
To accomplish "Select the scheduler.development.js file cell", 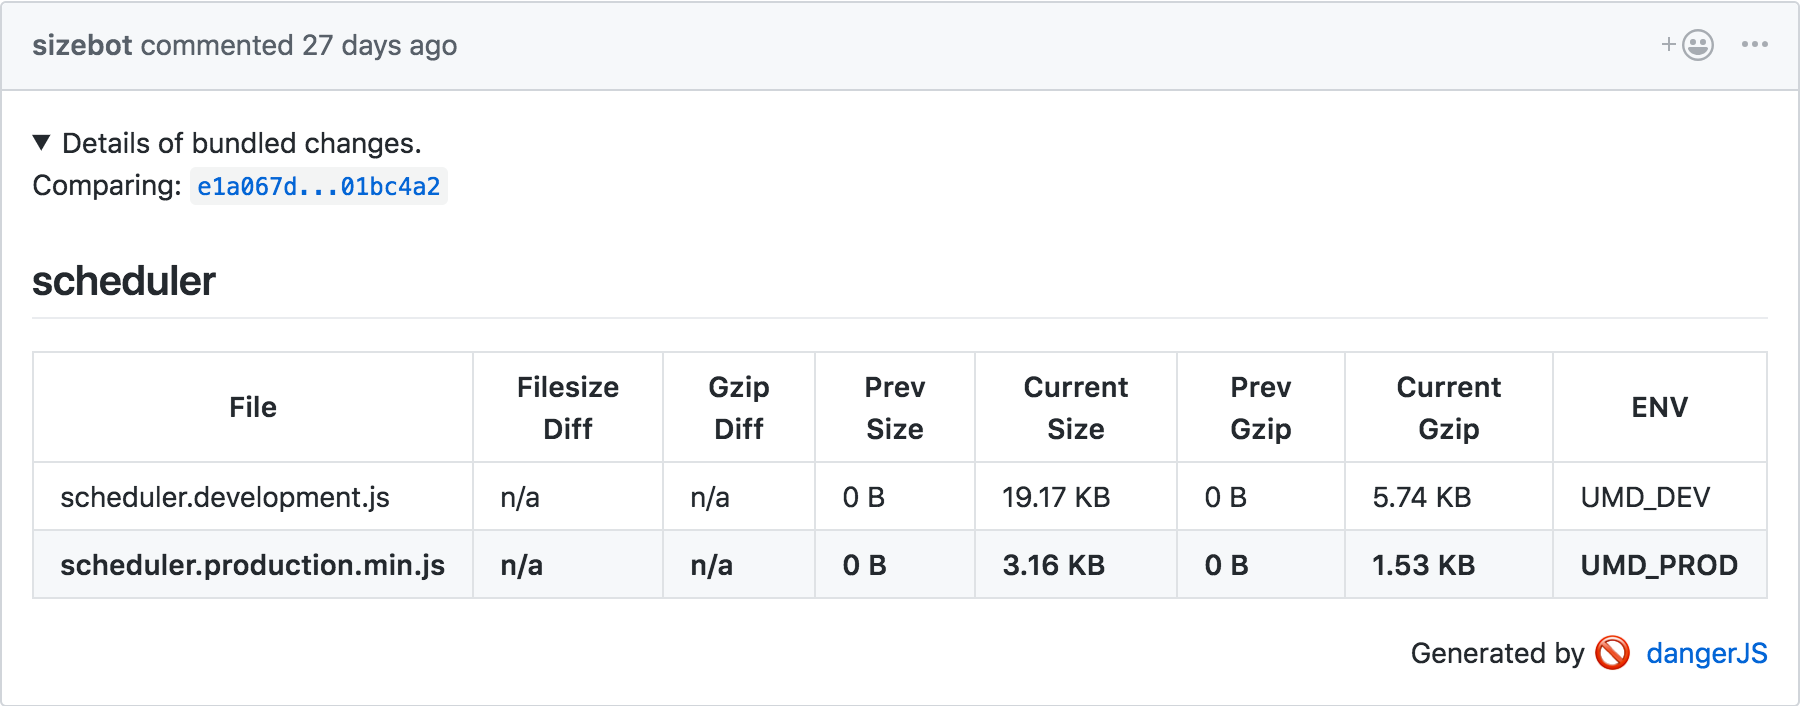I will pyautogui.click(x=225, y=497).
